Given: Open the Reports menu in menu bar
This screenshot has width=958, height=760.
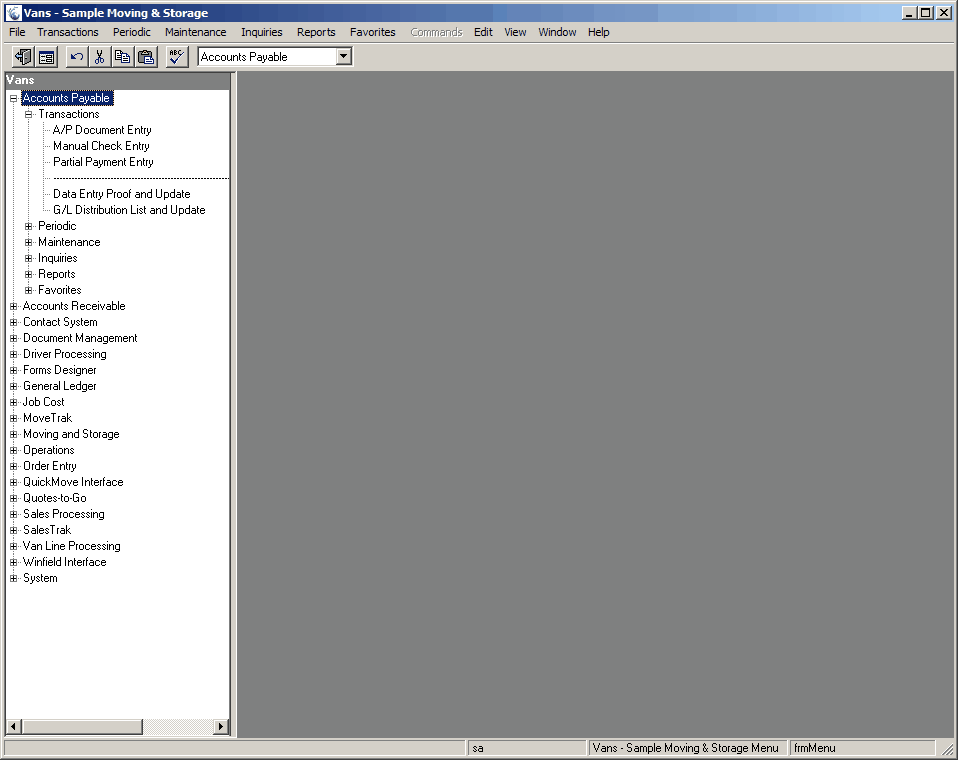Looking at the screenshot, I should pyautogui.click(x=316, y=32).
